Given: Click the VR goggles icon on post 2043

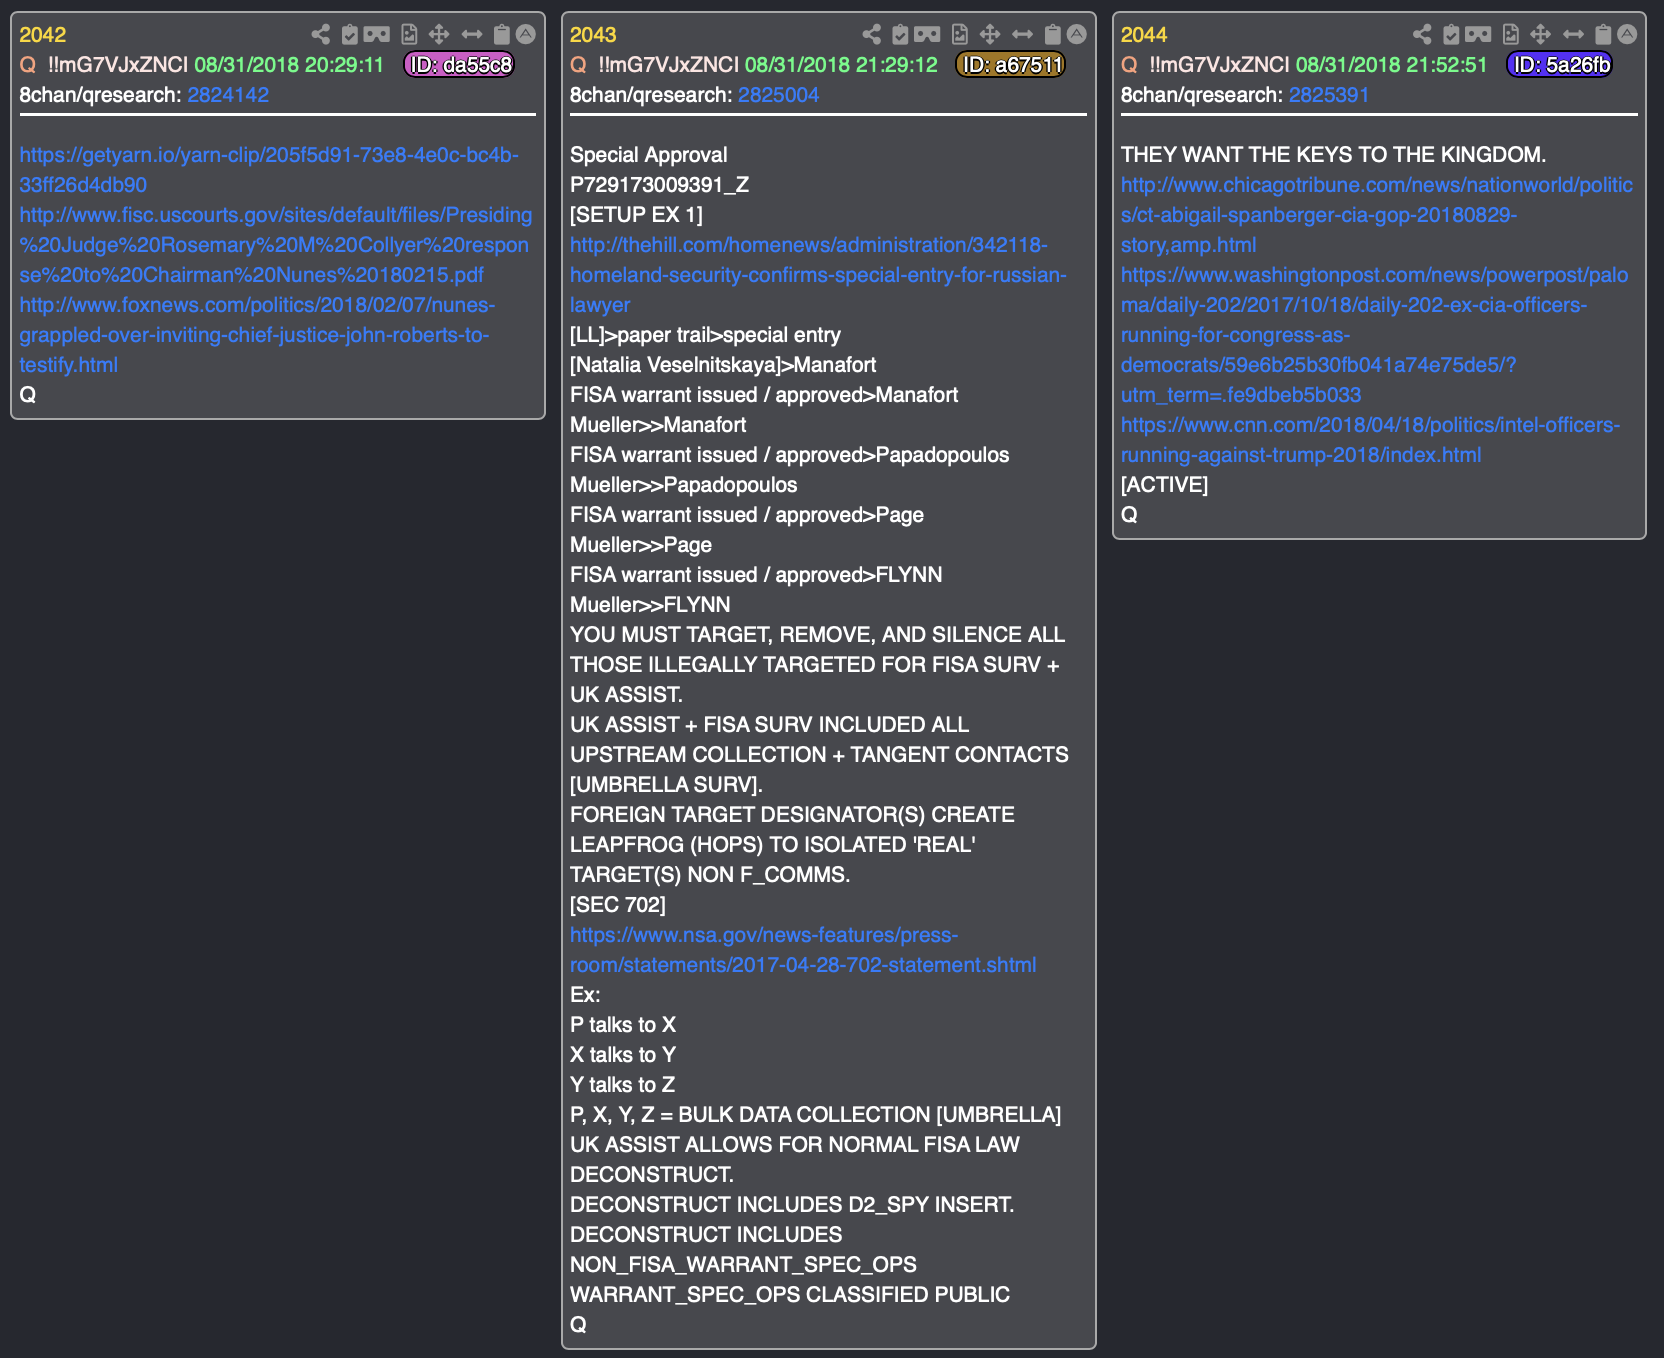Looking at the screenshot, I should 928,35.
